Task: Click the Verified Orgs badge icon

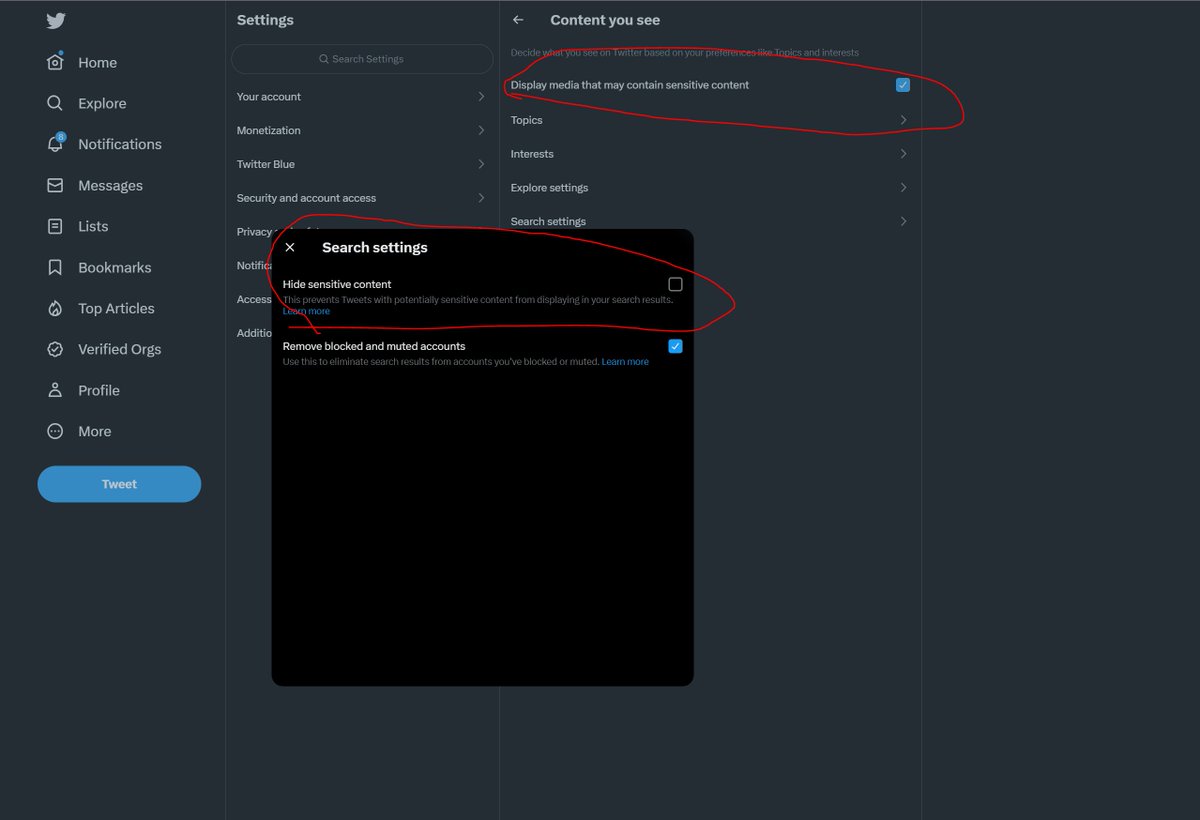Action: tap(55, 349)
